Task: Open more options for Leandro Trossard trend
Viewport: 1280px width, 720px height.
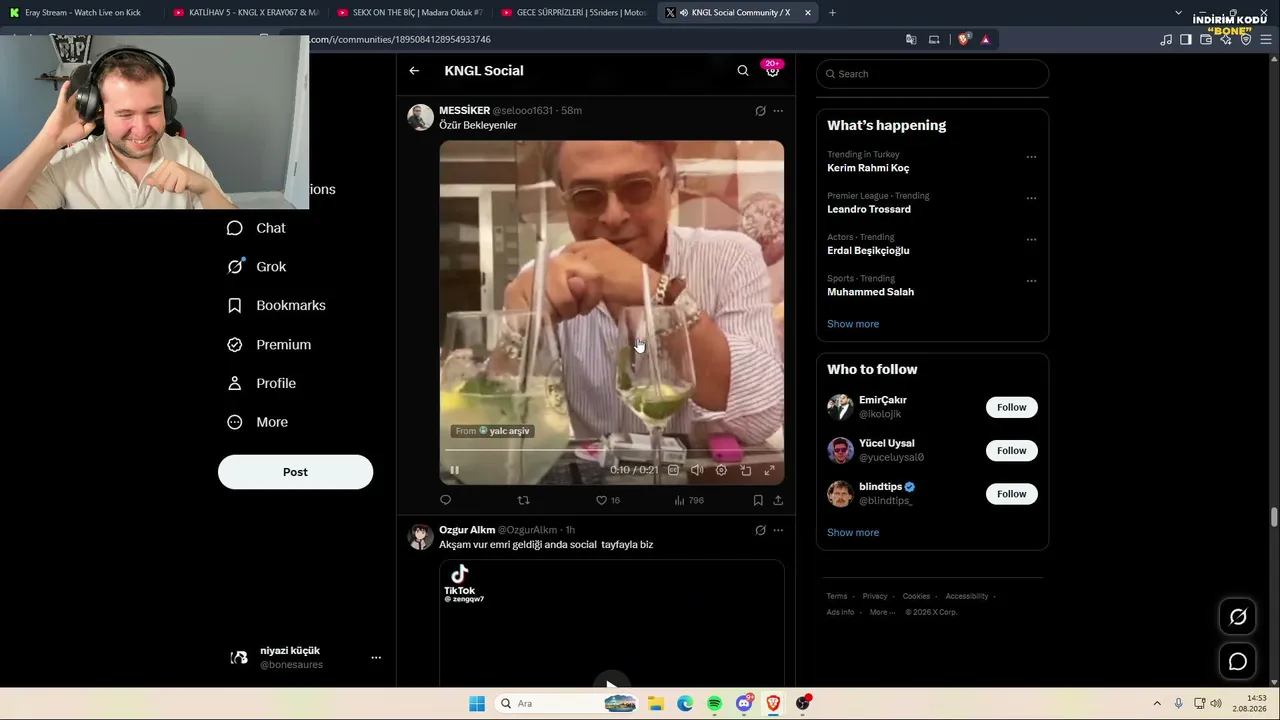Action: point(1031,198)
